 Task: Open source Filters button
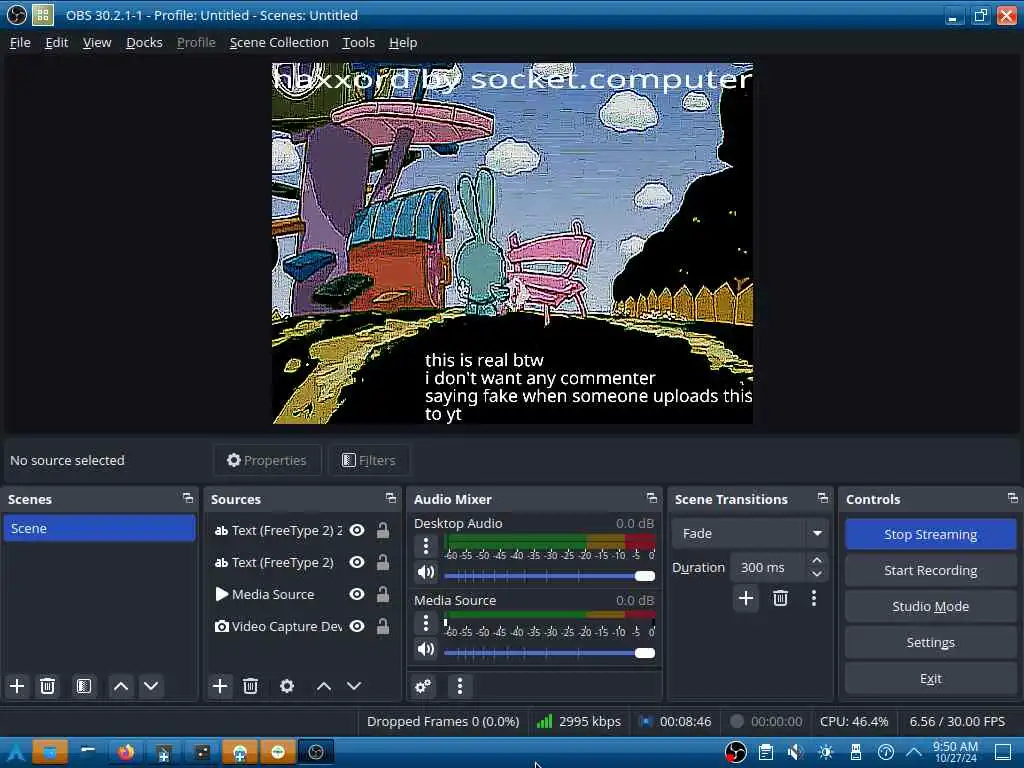pyautogui.click(x=369, y=460)
